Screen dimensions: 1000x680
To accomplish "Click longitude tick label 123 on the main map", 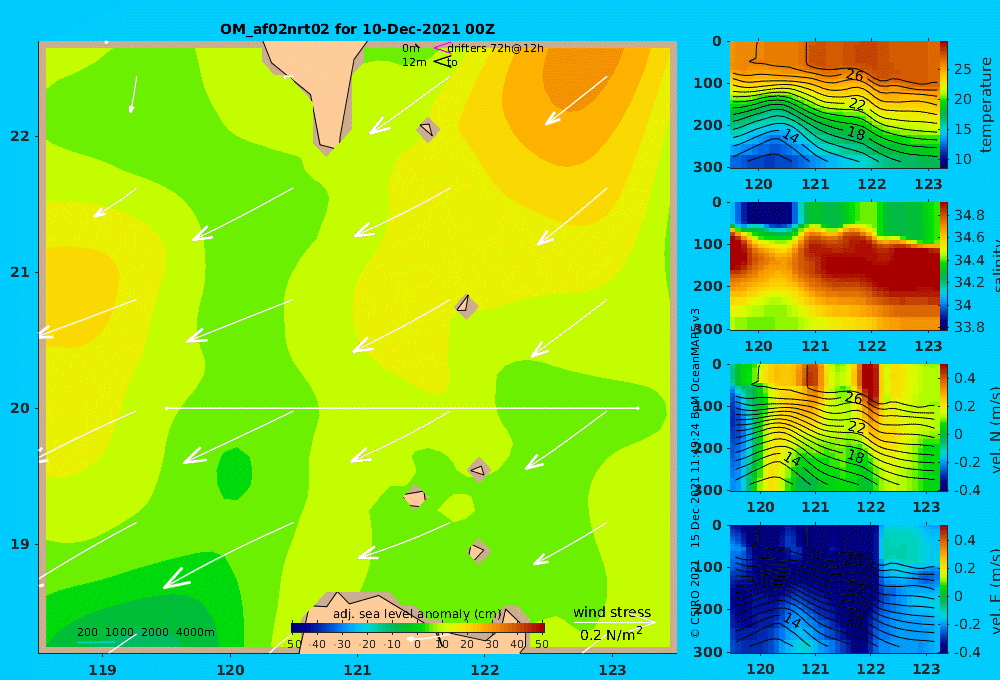I will tap(612, 670).
